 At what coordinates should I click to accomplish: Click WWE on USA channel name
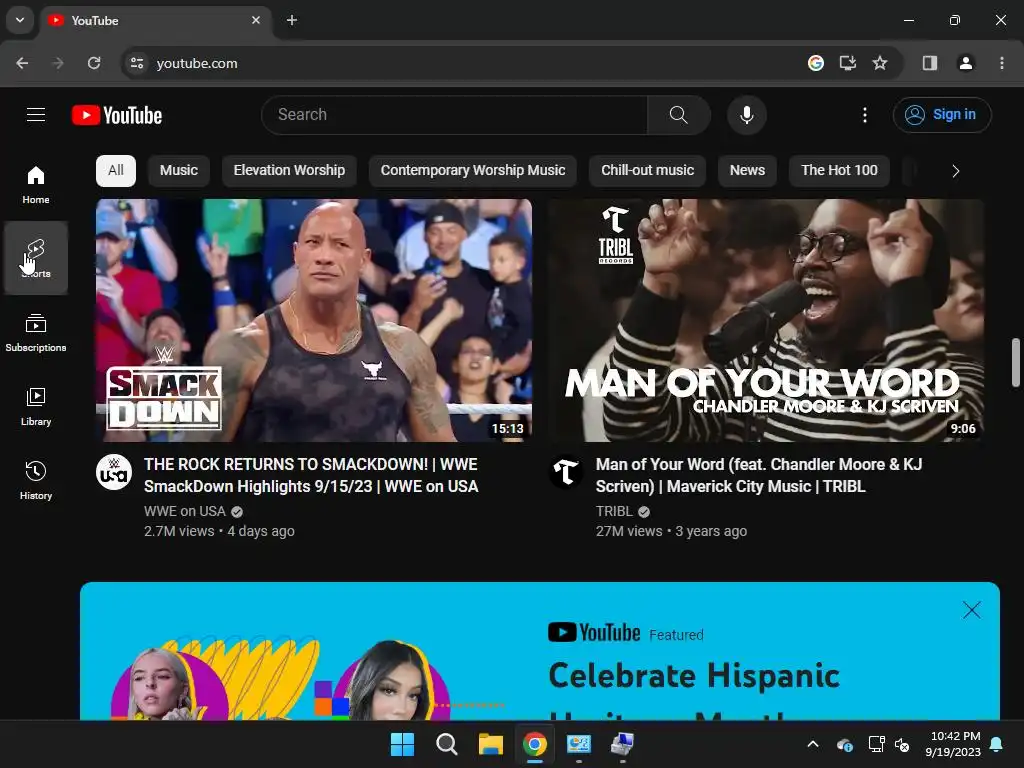coord(185,511)
